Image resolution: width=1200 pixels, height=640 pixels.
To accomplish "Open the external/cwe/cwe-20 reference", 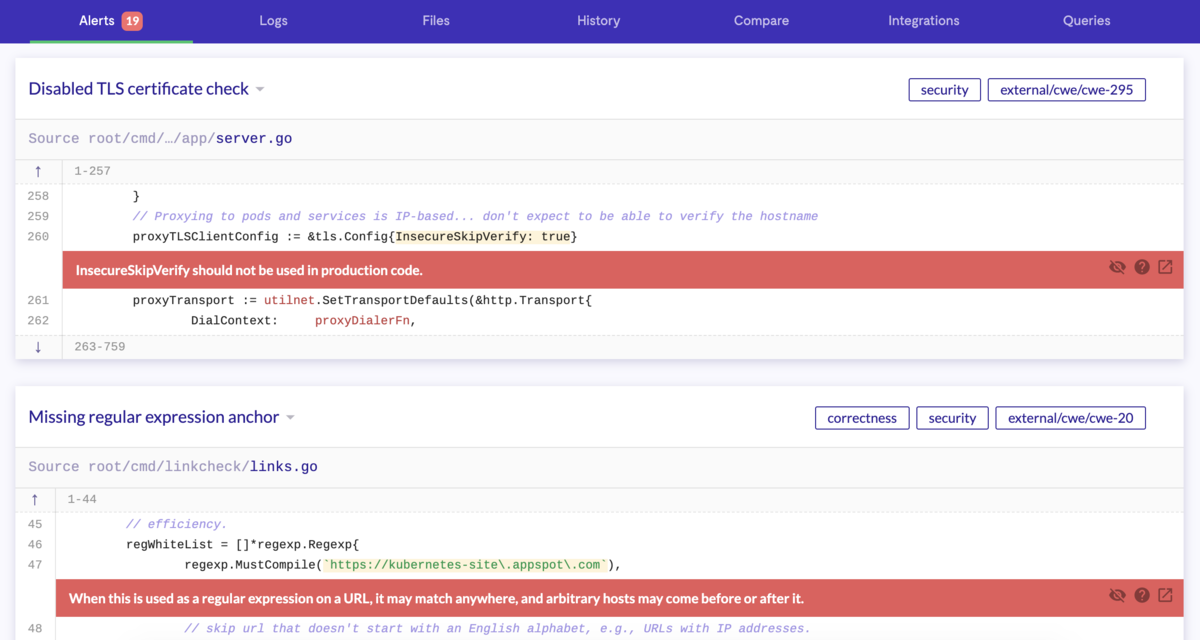I will (x=1070, y=417).
